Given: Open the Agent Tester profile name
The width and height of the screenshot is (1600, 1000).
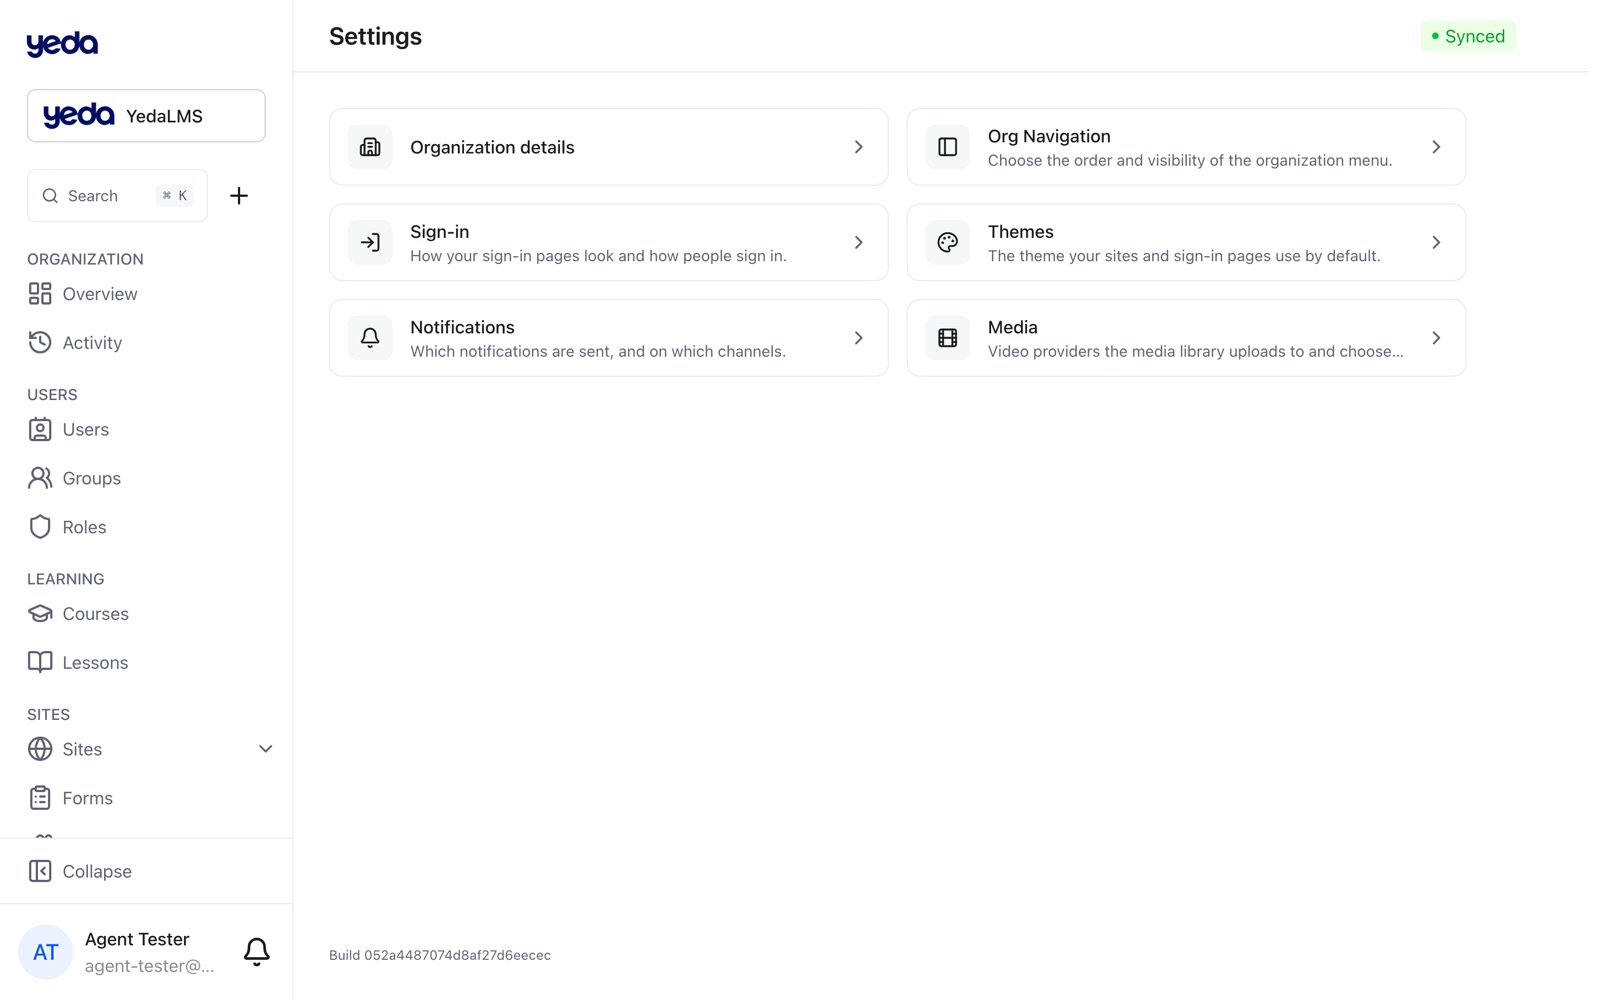Looking at the screenshot, I should [x=137, y=939].
